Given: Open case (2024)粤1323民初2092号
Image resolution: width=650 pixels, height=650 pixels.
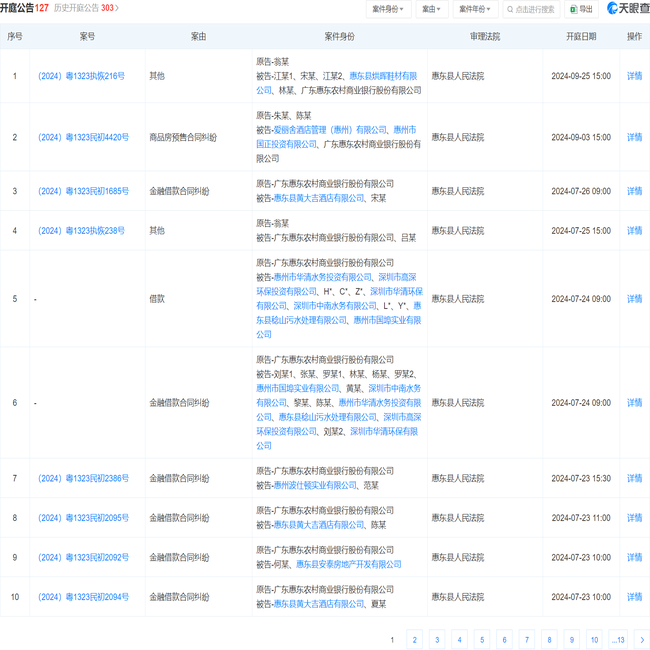Looking at the screenshot, I should [x=83, y=558].
